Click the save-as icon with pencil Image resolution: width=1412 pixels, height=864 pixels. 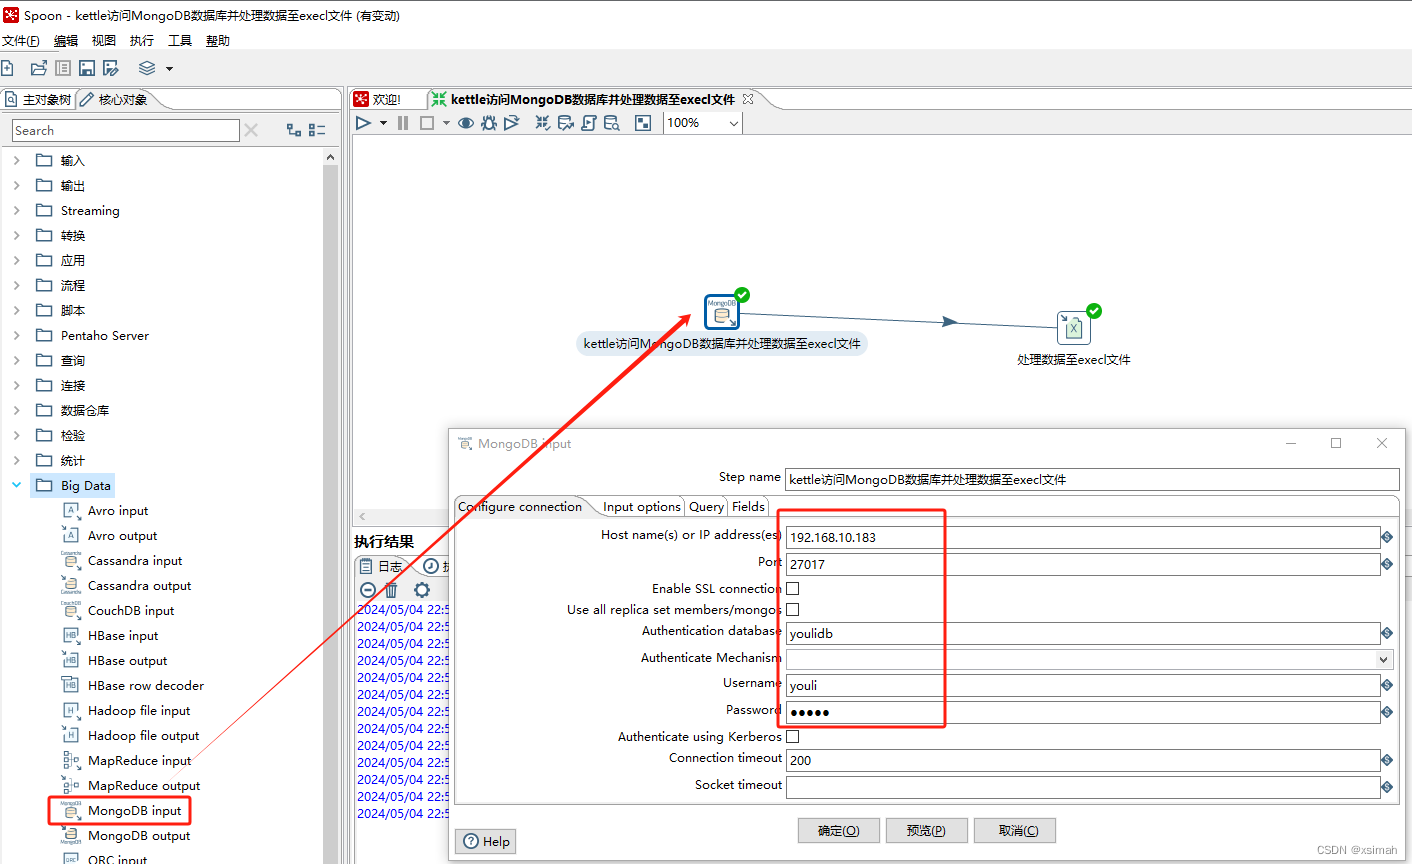point(111,68)
